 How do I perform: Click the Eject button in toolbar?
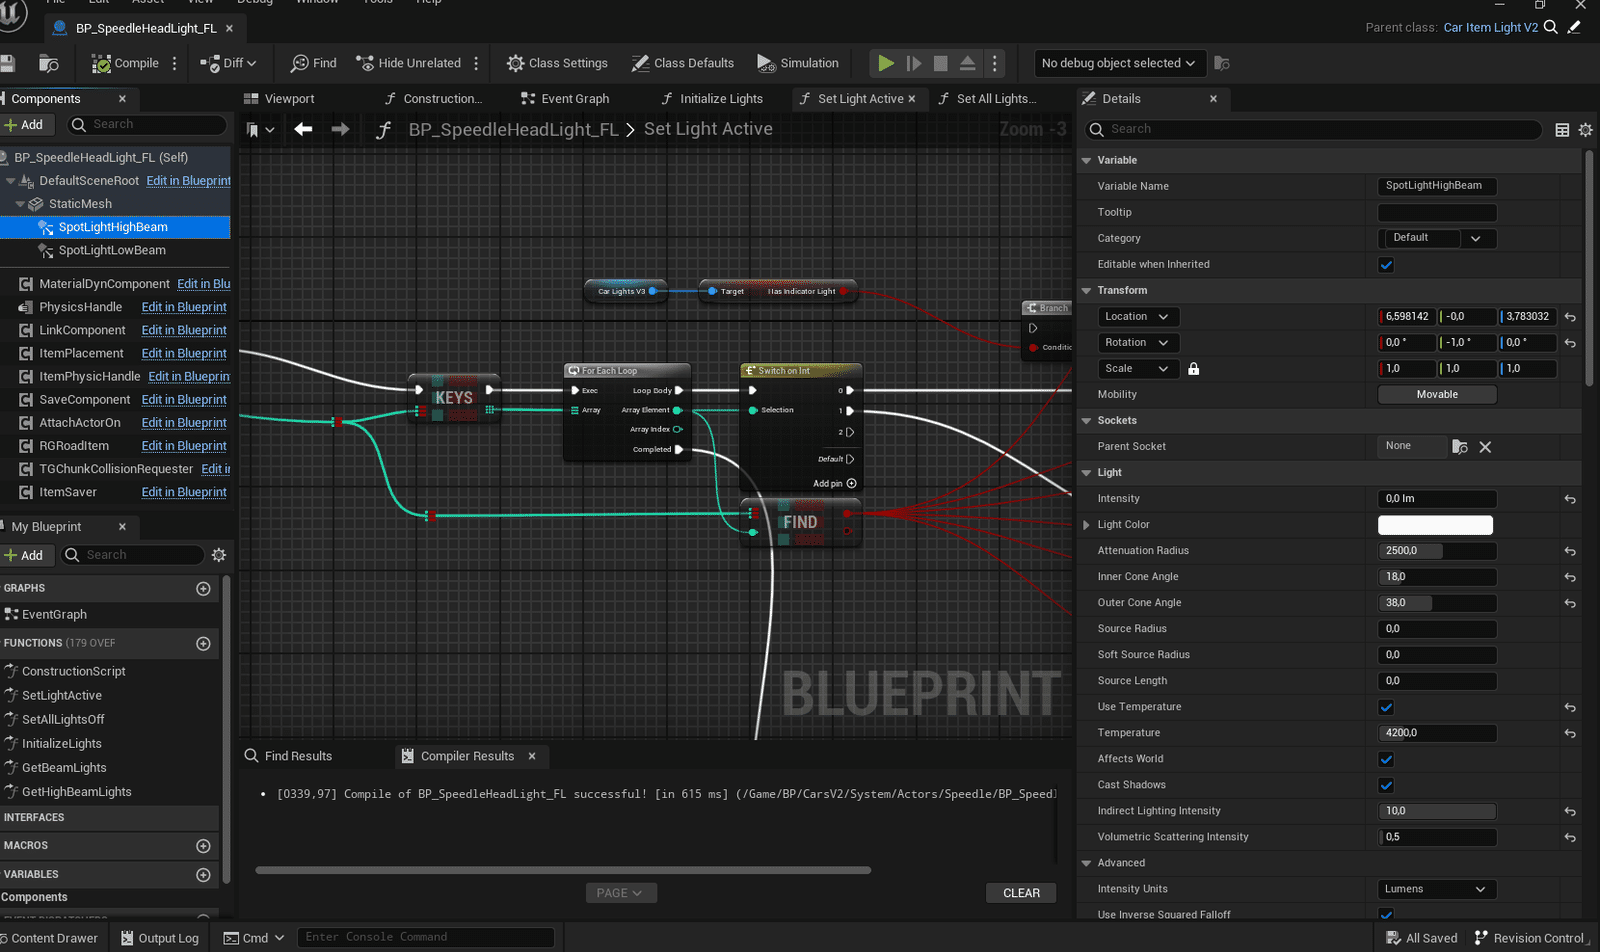pos(967,63)
